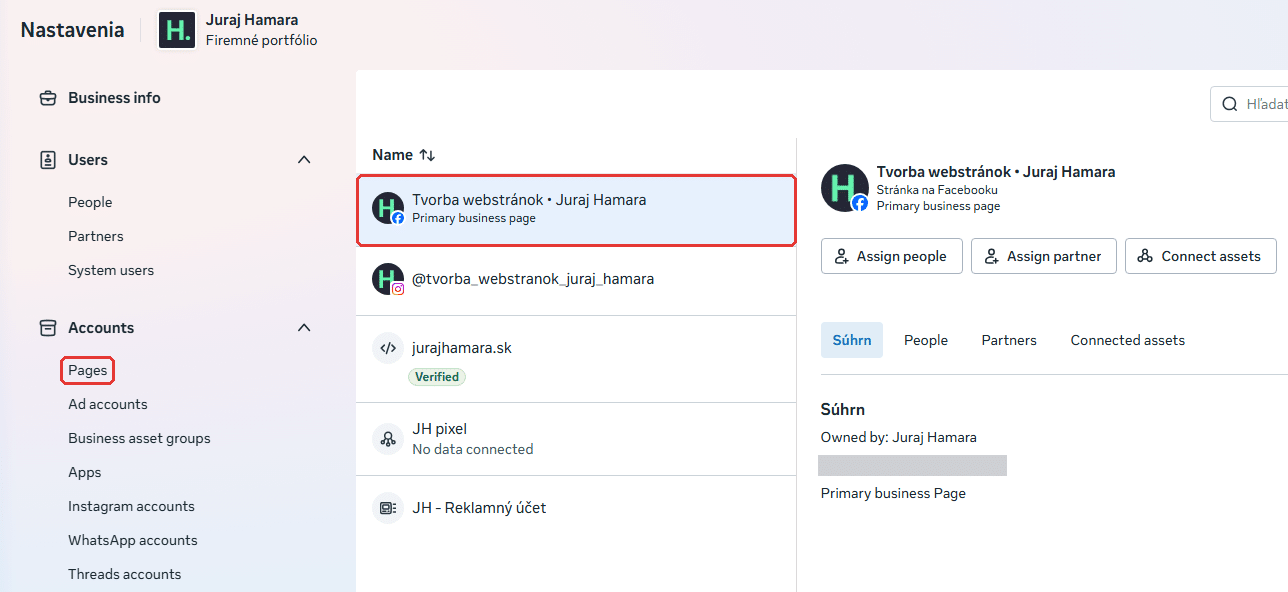1288x592 pixels.
Task: Click ad account icon beside JH - Reklamný účet
Action: pos(388,508)
